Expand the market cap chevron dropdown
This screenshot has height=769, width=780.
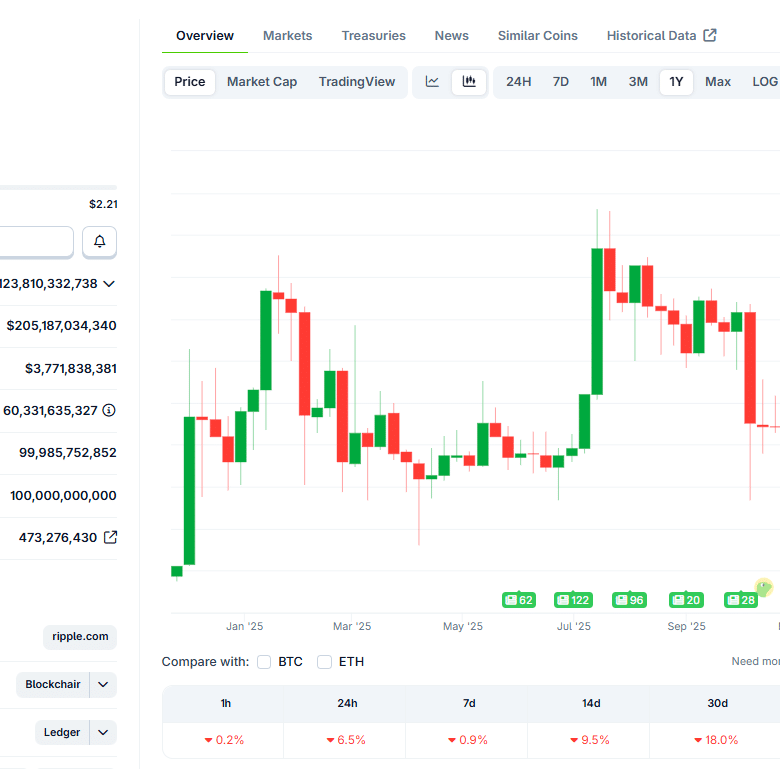pyautogui.click(x=109, y=283)
